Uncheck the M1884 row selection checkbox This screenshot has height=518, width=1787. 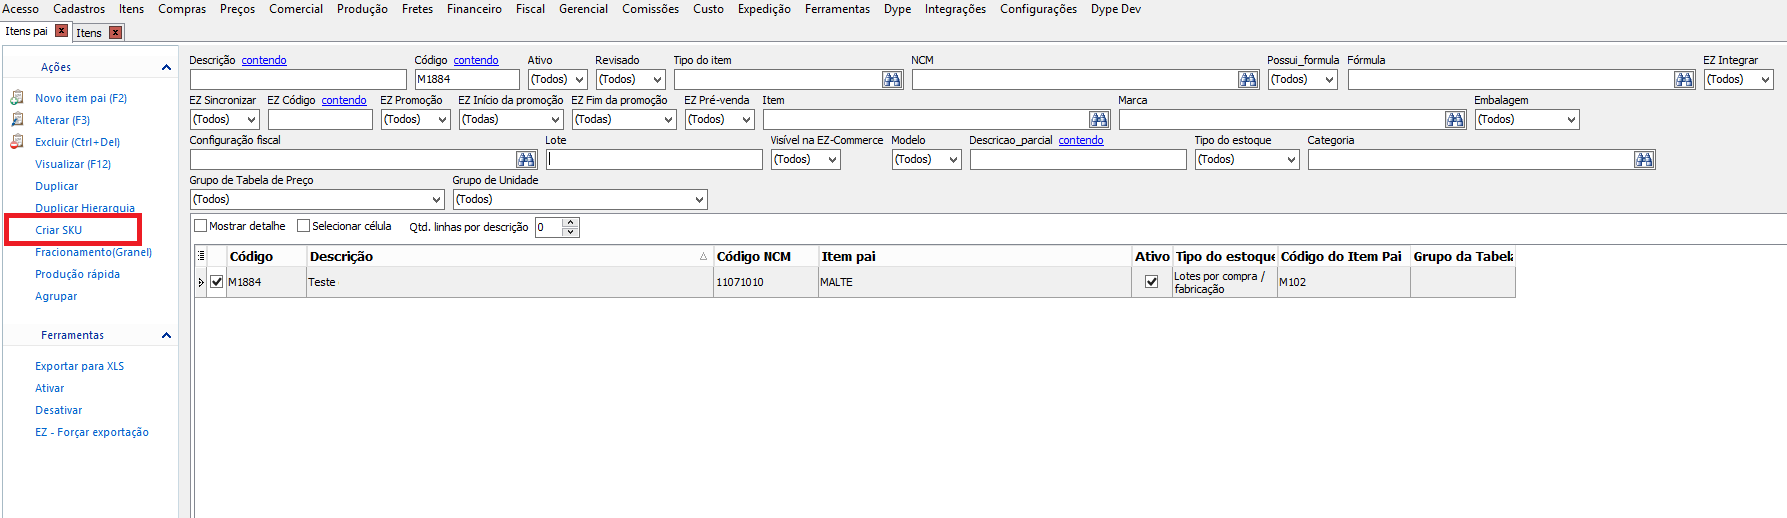coord(217,282)
